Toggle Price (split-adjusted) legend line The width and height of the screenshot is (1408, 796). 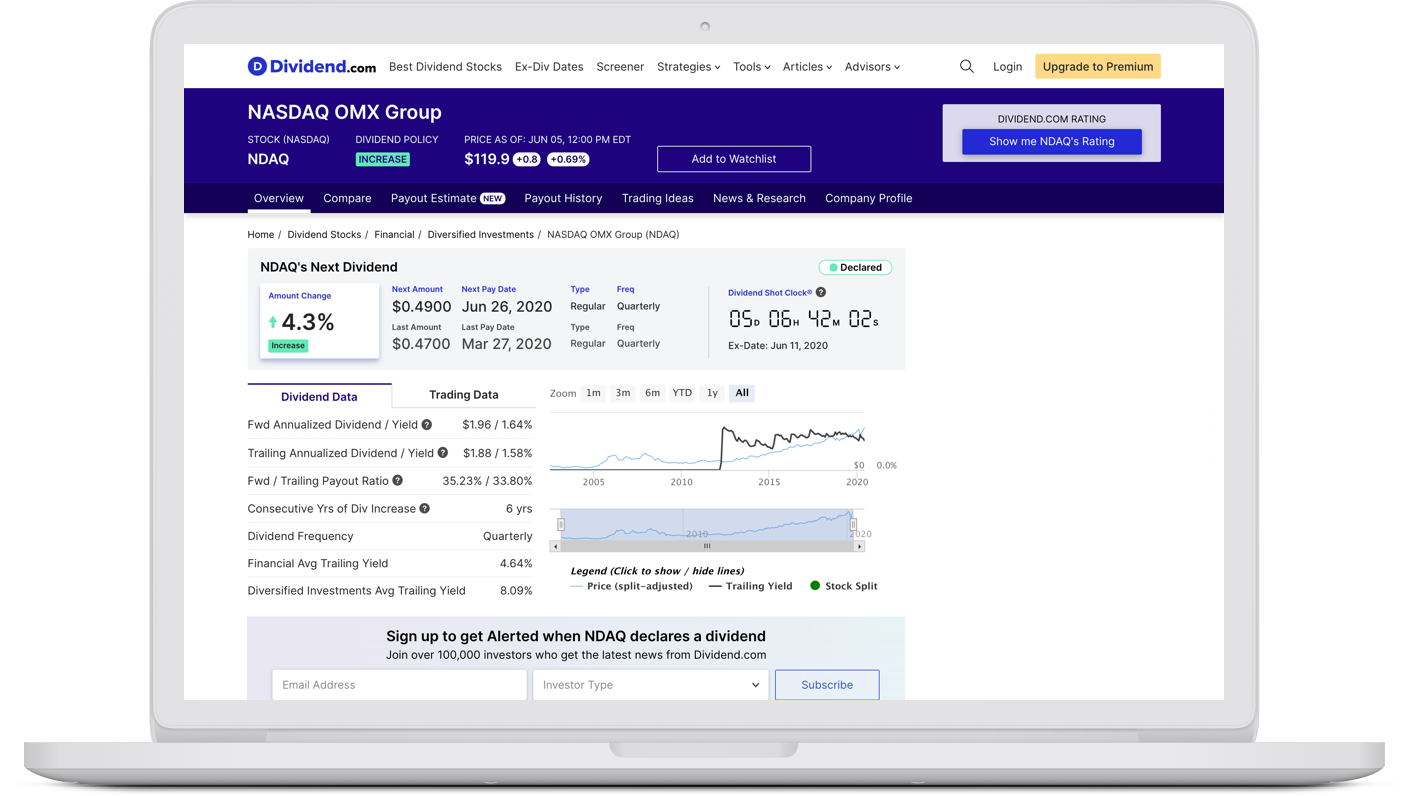631,586
